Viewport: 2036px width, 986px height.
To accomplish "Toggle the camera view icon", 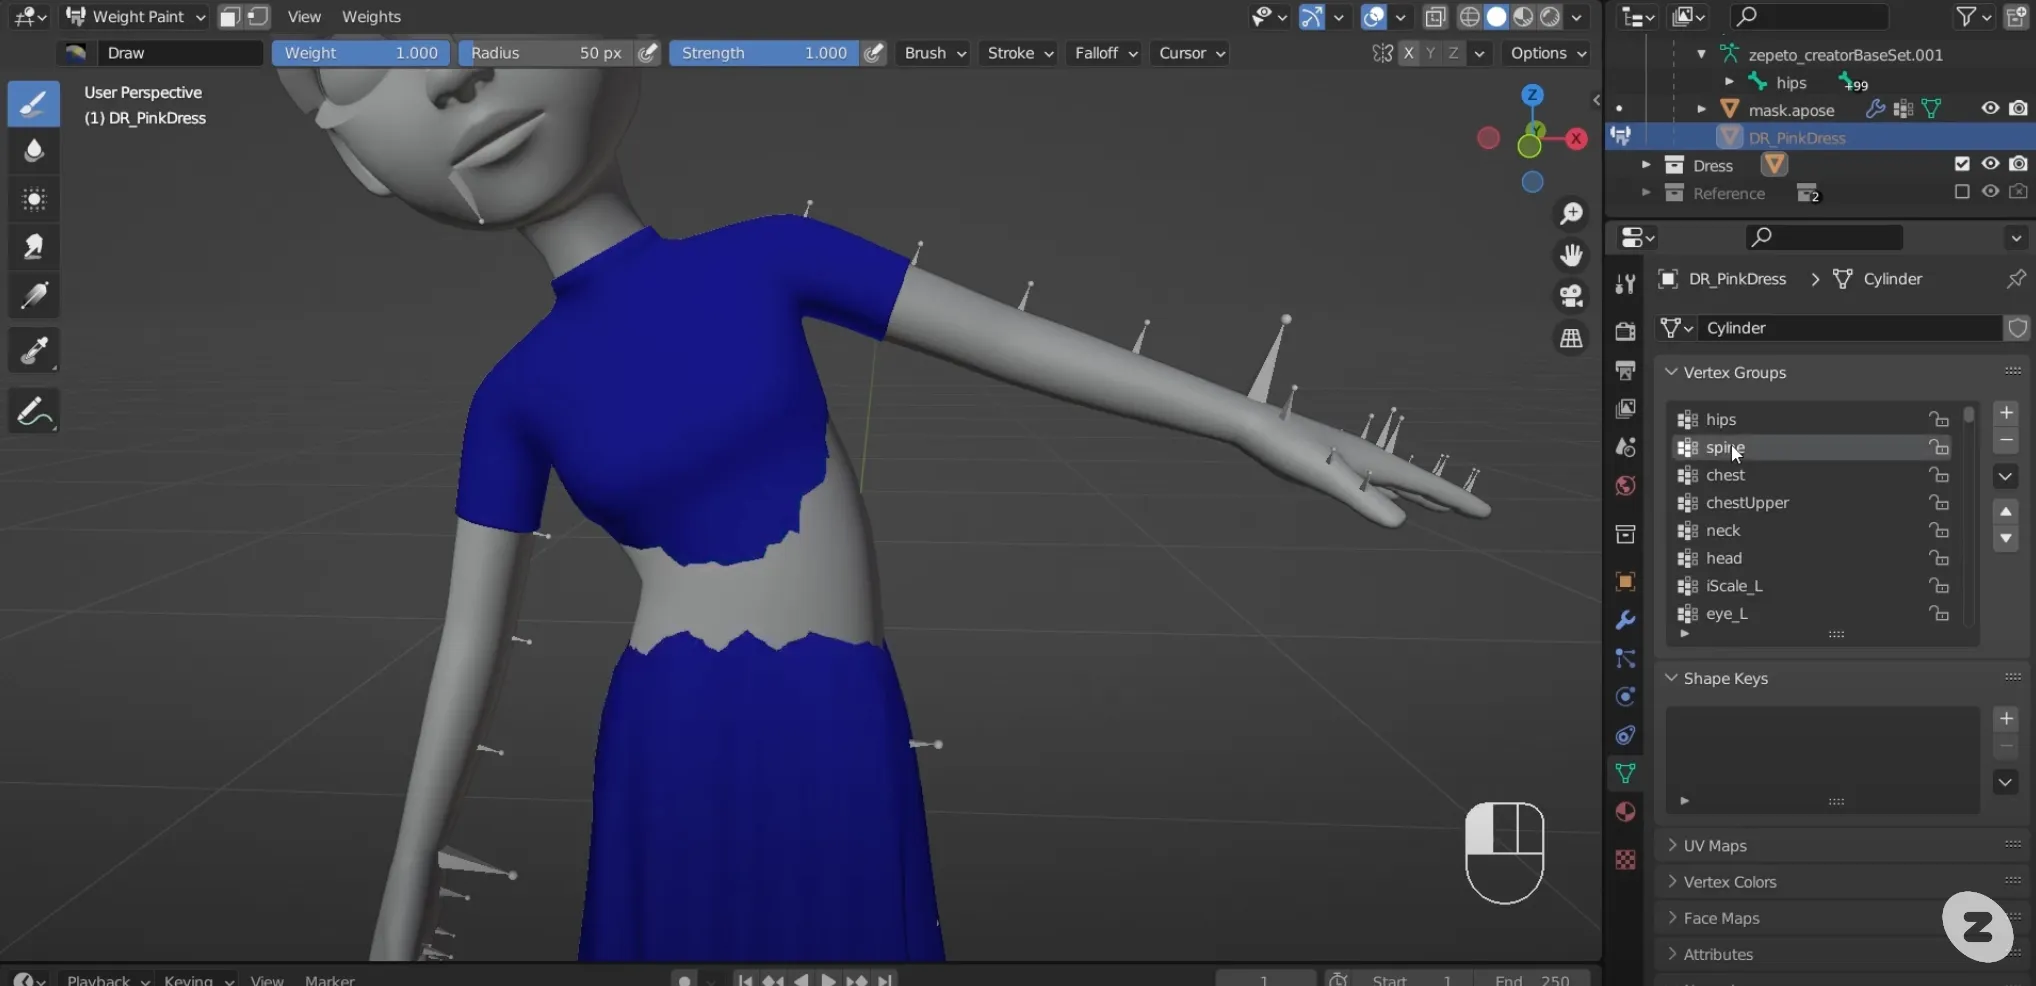I will point(1572,296).
